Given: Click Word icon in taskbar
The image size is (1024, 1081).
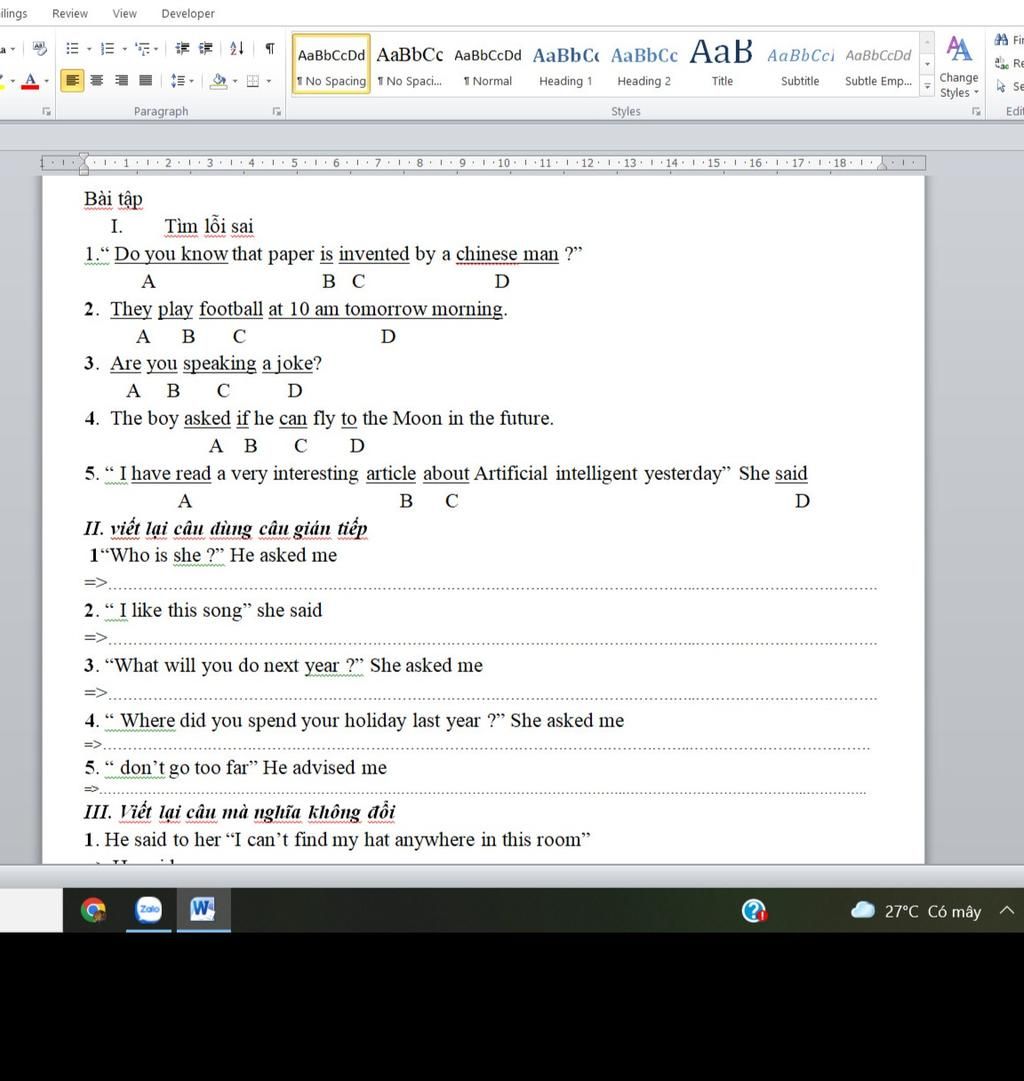Looking at the screenshot, I should click(203, 910).
